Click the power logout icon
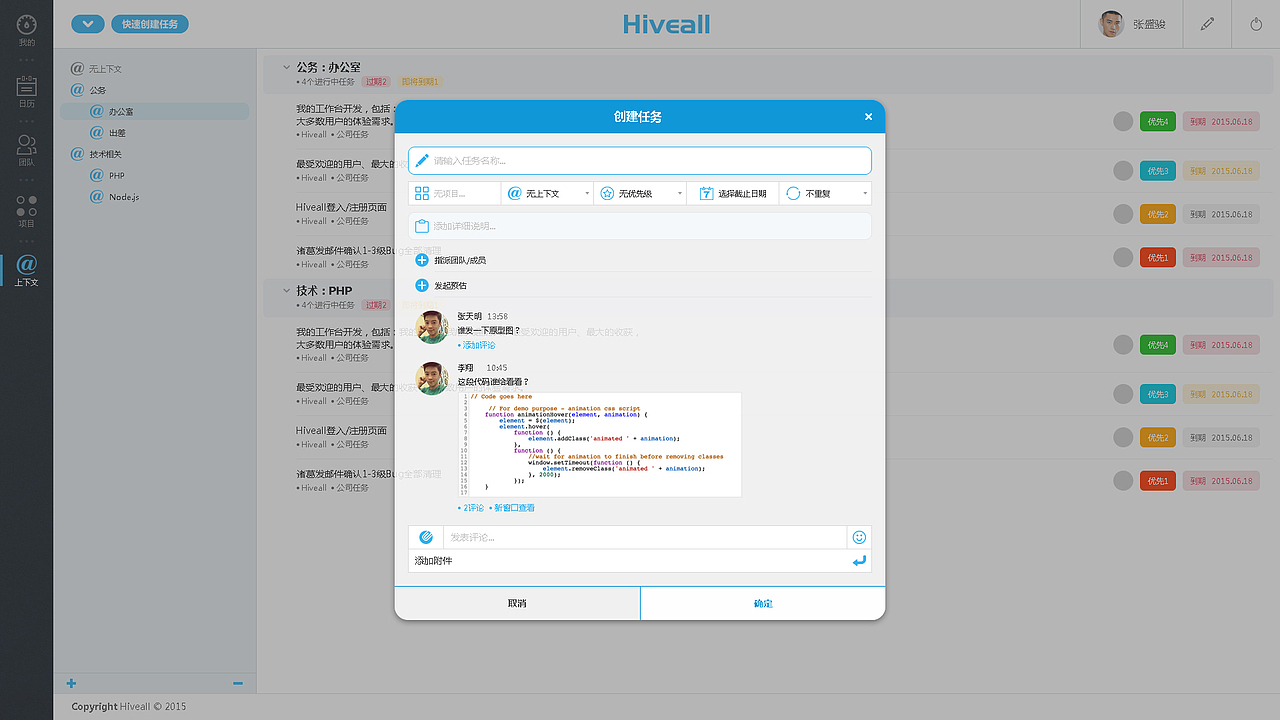This screenshot has width=1280, height=720. (1257, 24)
